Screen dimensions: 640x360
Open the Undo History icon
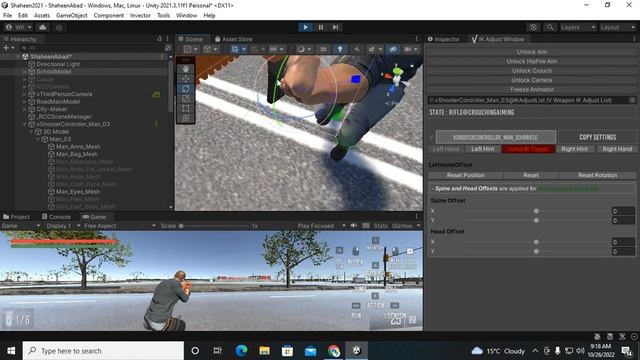tap(533, 27)
